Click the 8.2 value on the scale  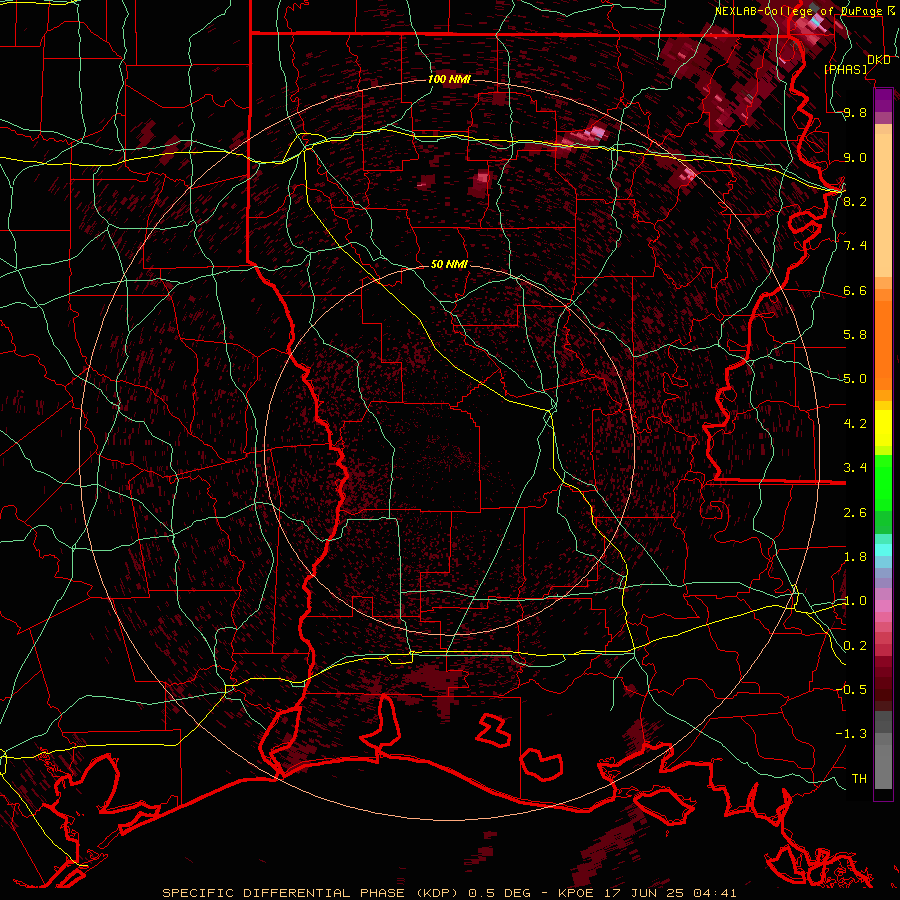pyautogui.click(x=855, y=201)
